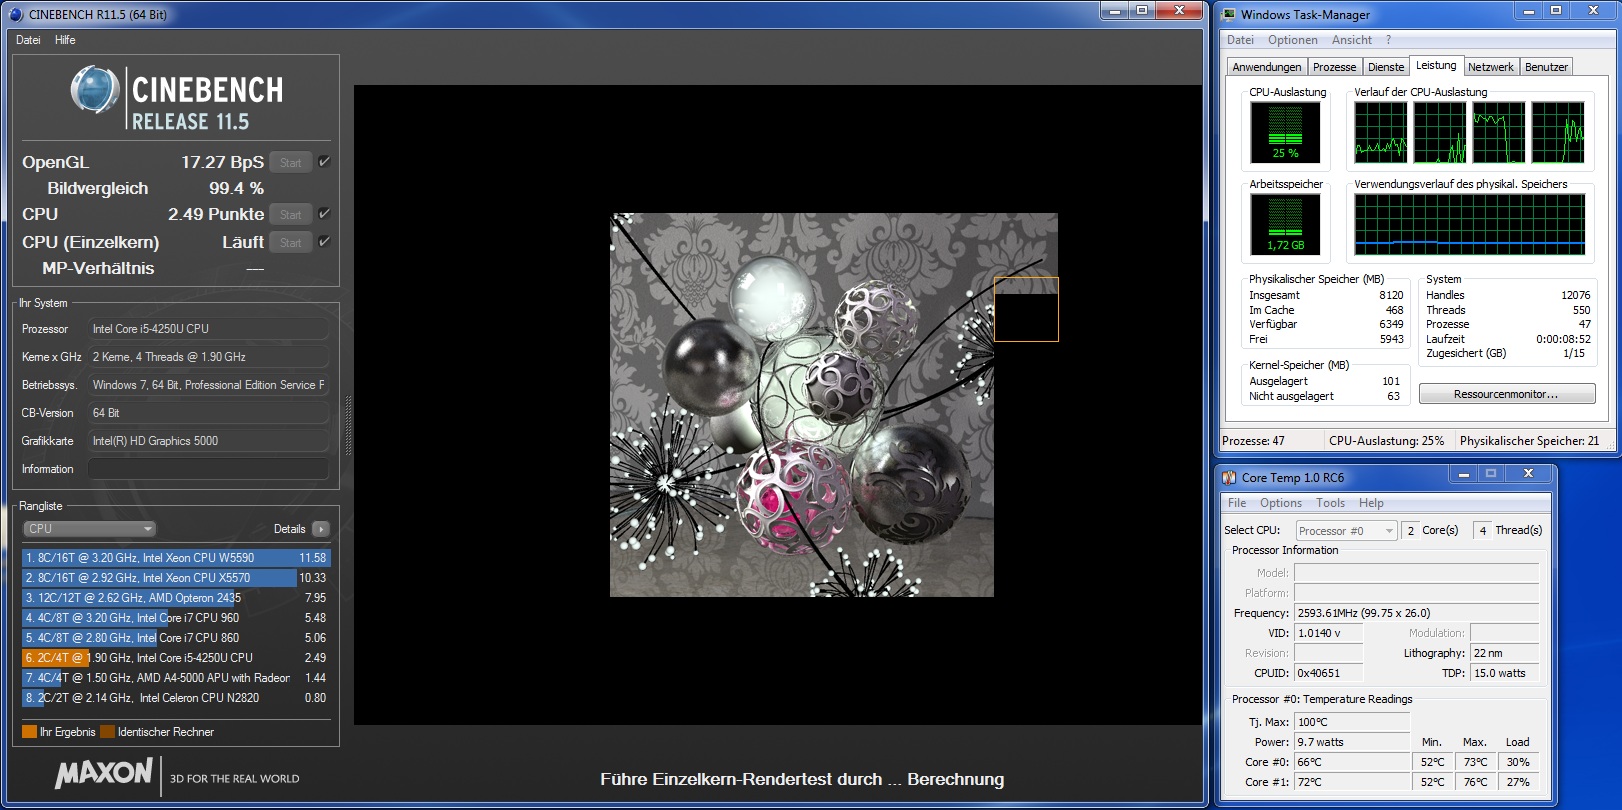Open the CPU ranking dropdown
1622x810 pixels.
point(90,529)
